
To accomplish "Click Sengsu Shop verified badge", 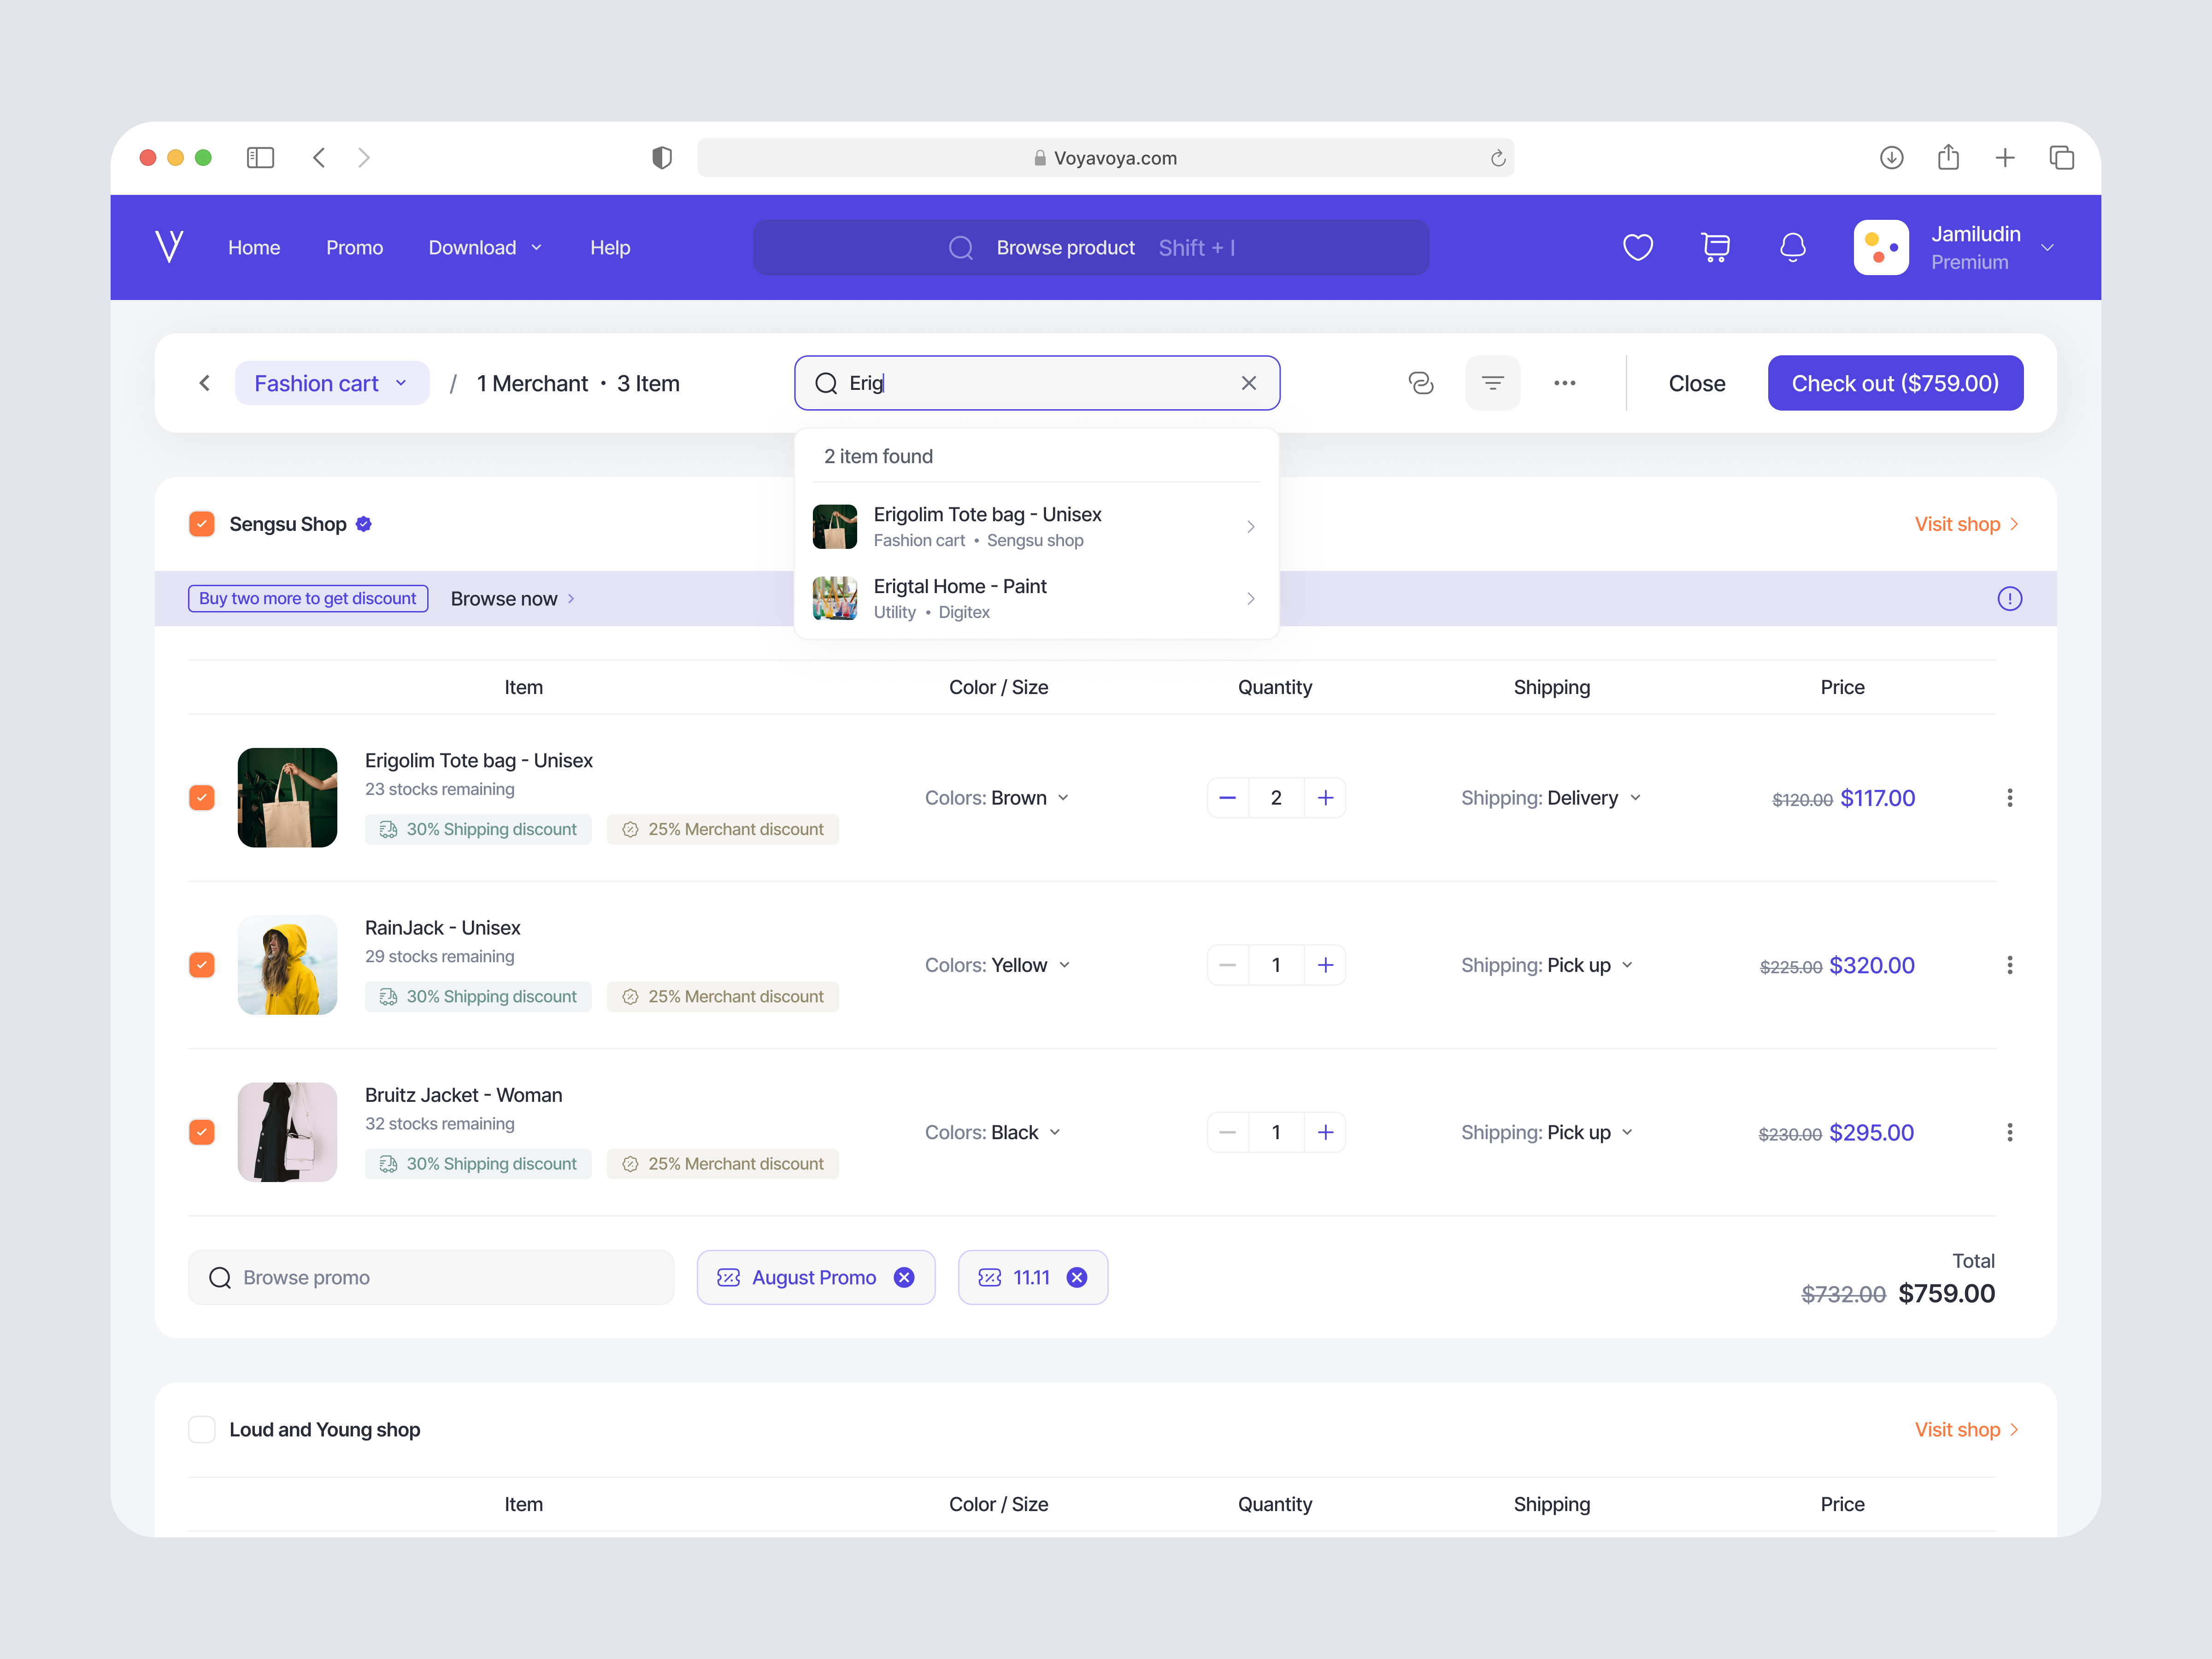I will point(364,524).
